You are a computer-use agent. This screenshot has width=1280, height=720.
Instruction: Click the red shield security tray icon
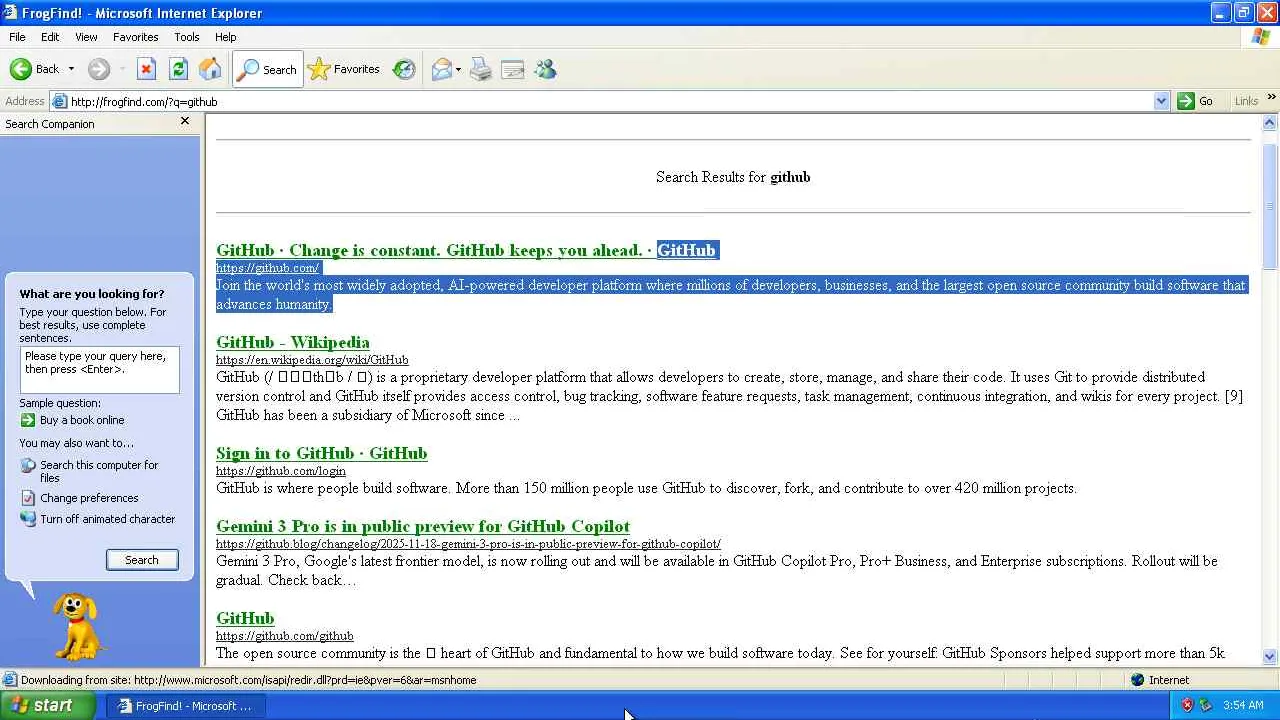(1187, 705)
